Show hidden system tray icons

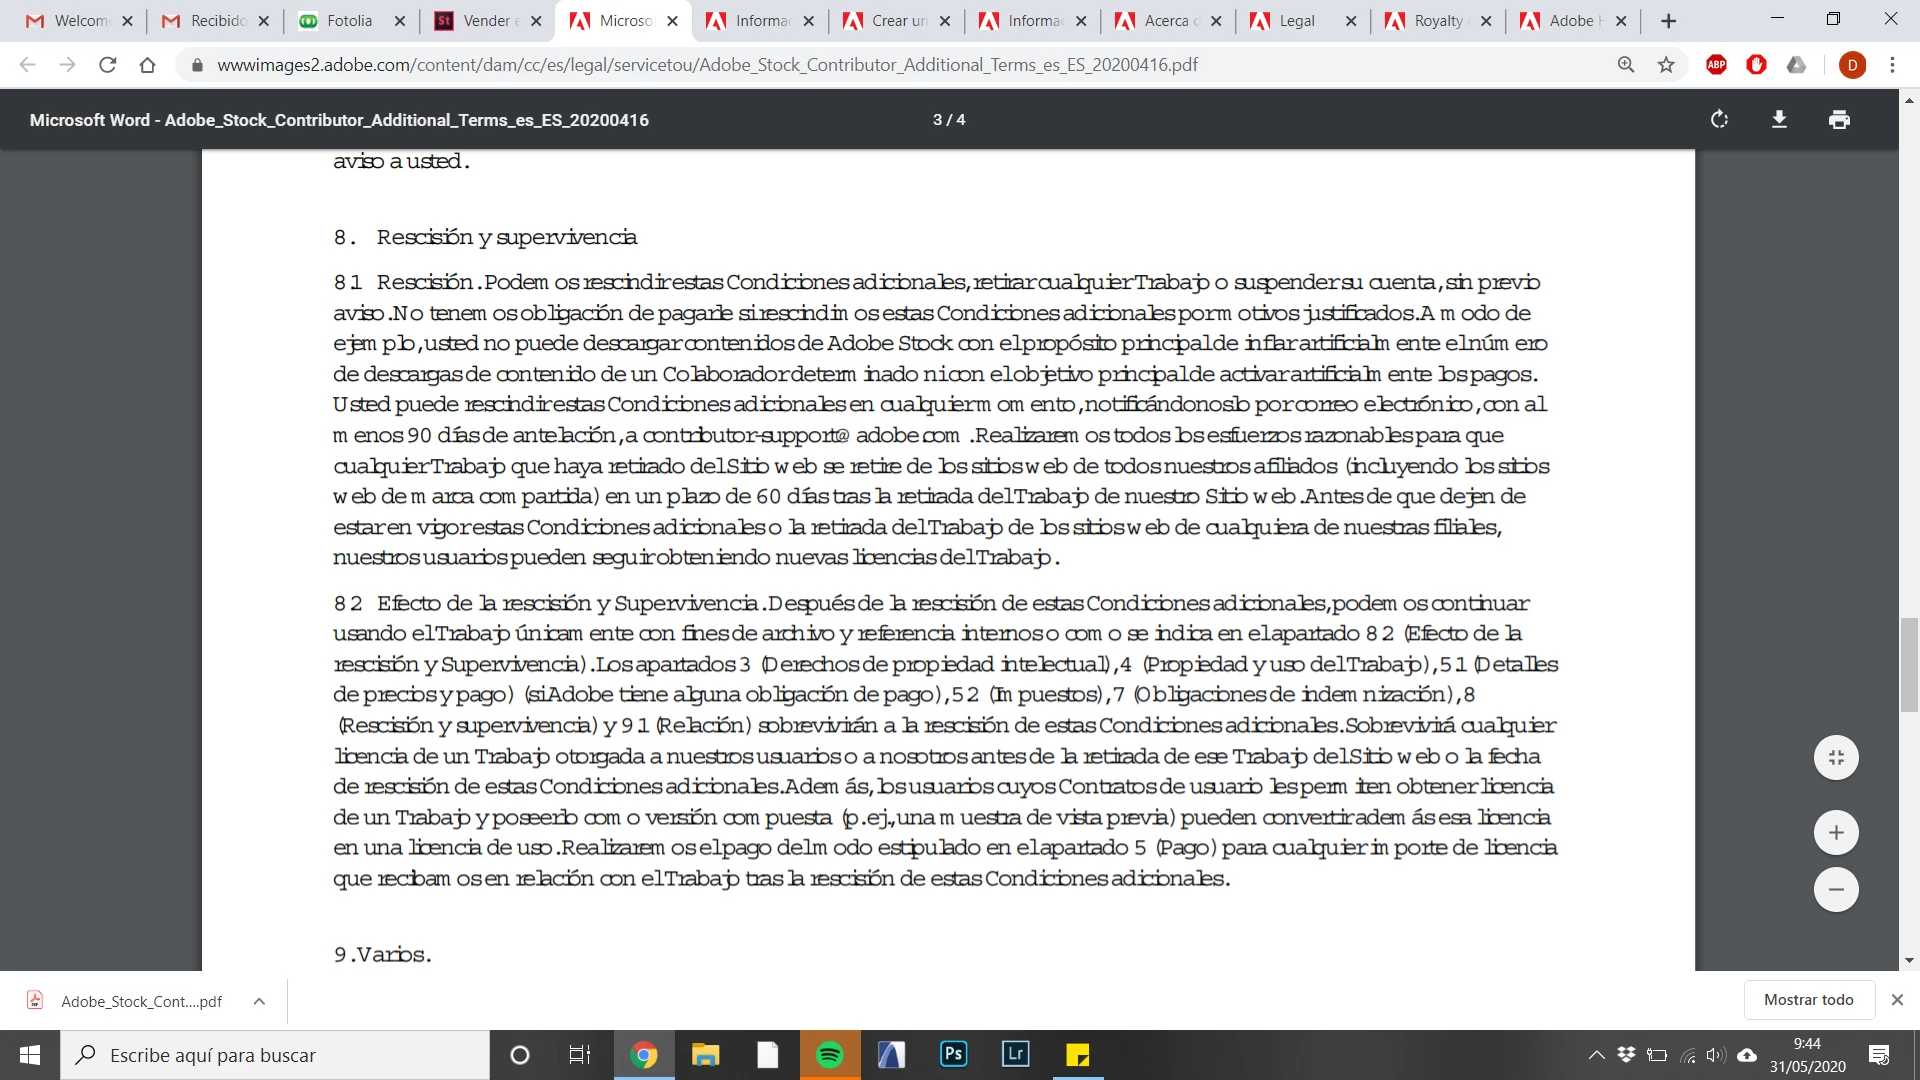click(x=1596, y=1055)
